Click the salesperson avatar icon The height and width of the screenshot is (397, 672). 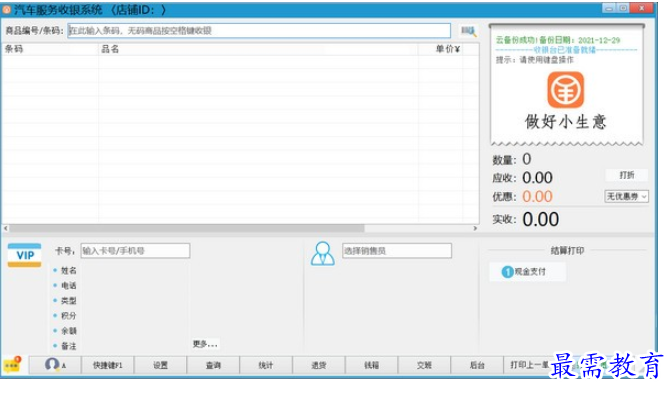[x=322, y=253]
